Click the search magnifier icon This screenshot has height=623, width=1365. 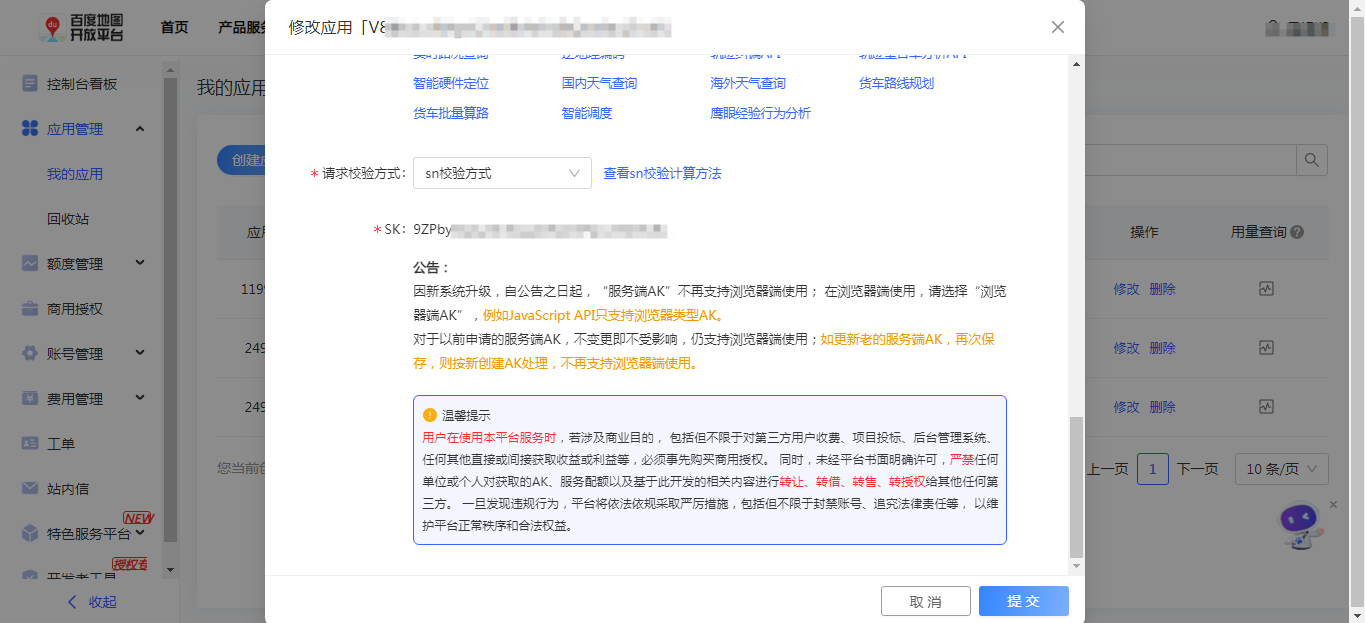point(1311,158)
